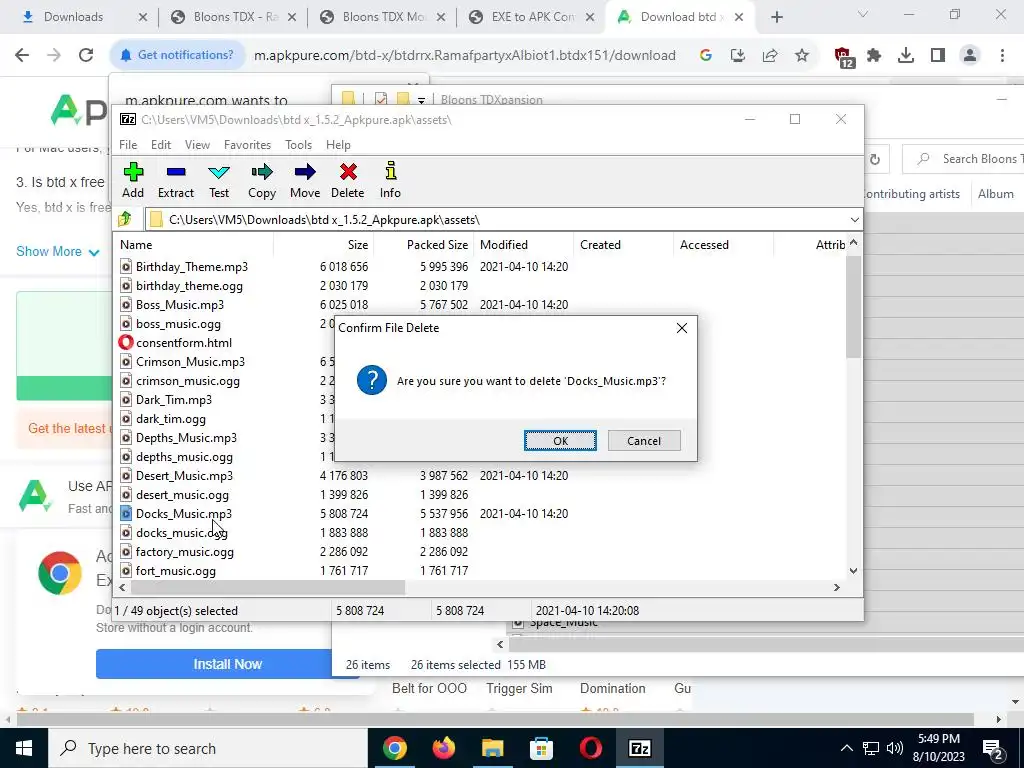Click the 7-Zip horizontal scrollbar thumb
The height and width of the screenshot is (768, 1024).
pos(268,588)
